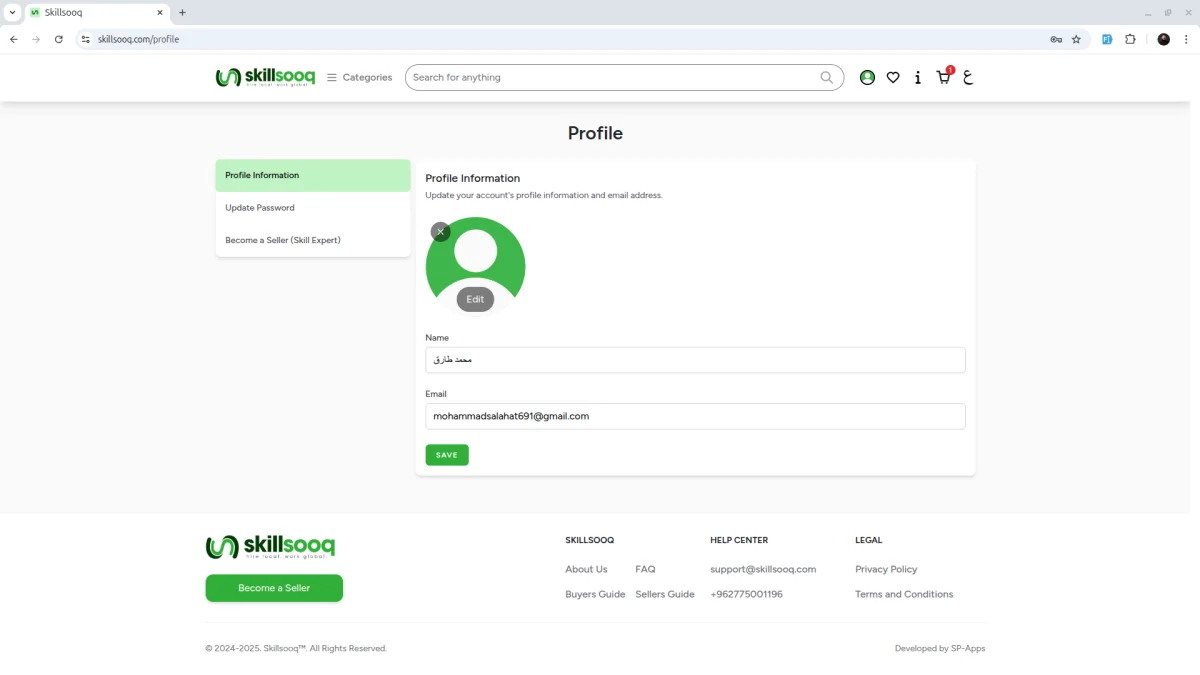Image resolution: width=1200 pixels, height=675 pixels.
Task: Open saved passwords key icon
Action: [x=1056, y=39]
